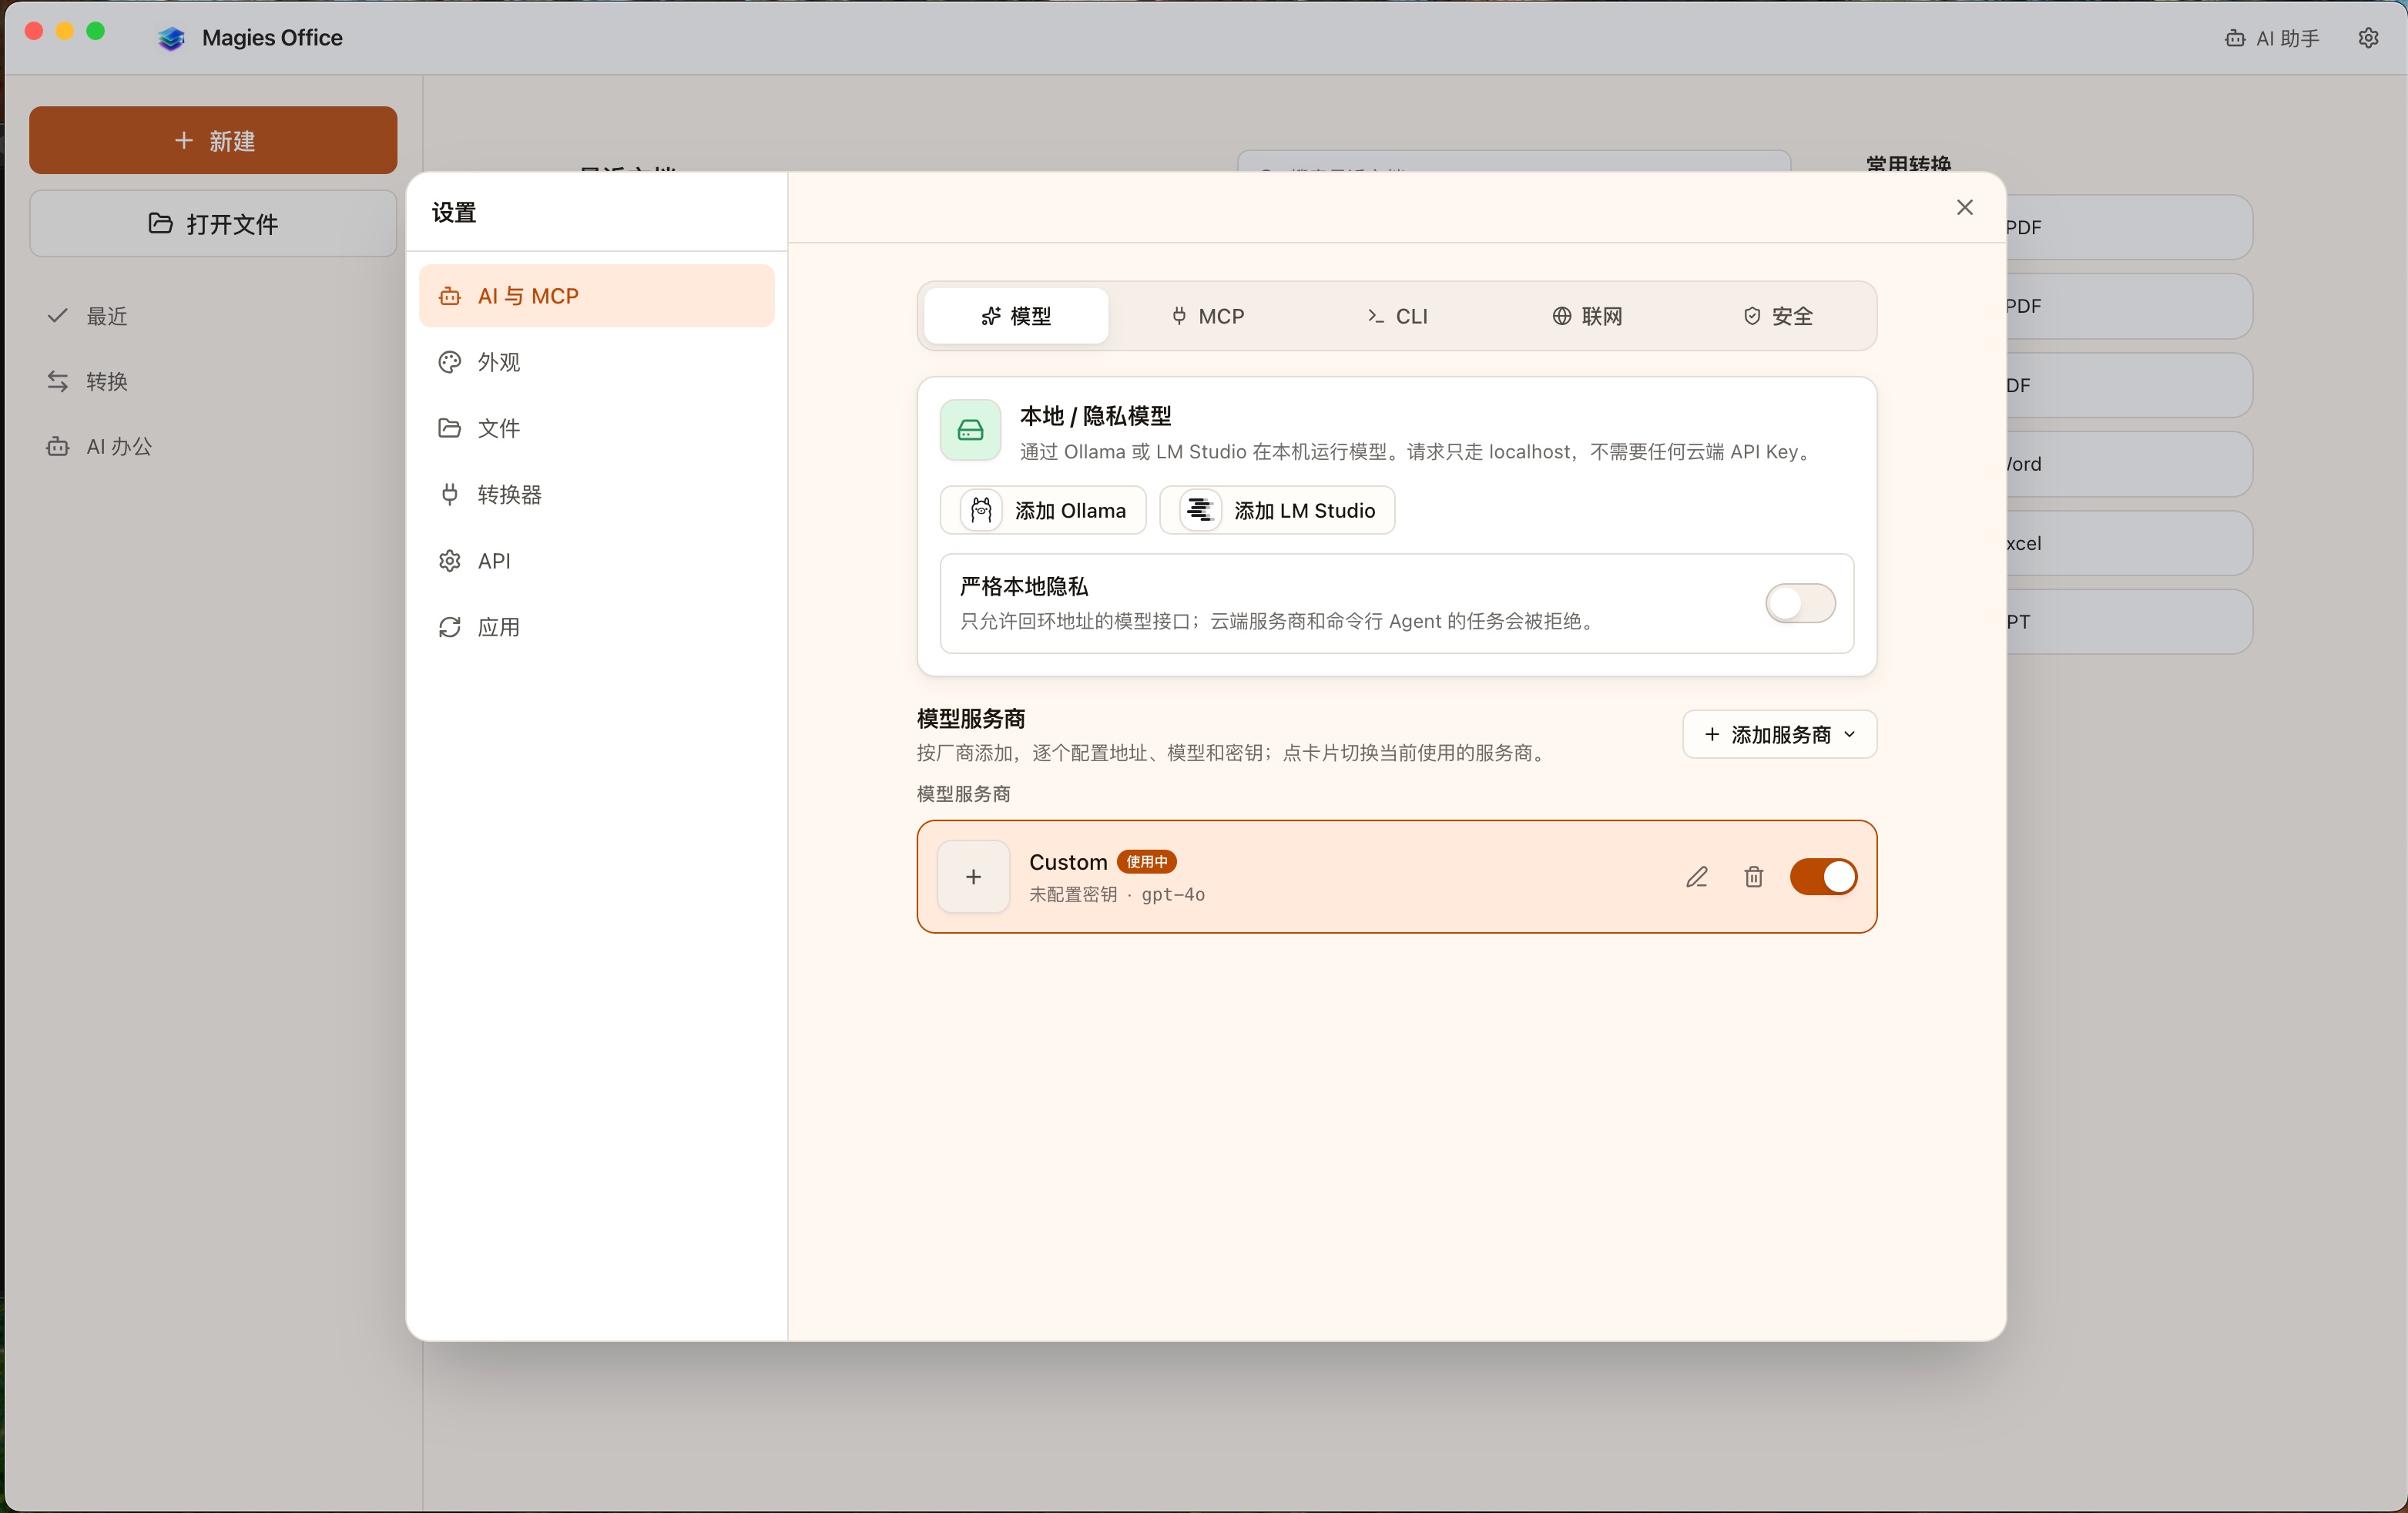Click the 打开文件 button
The width and height of the screenshot is (2408, 1513).
[x=213, y=223]
